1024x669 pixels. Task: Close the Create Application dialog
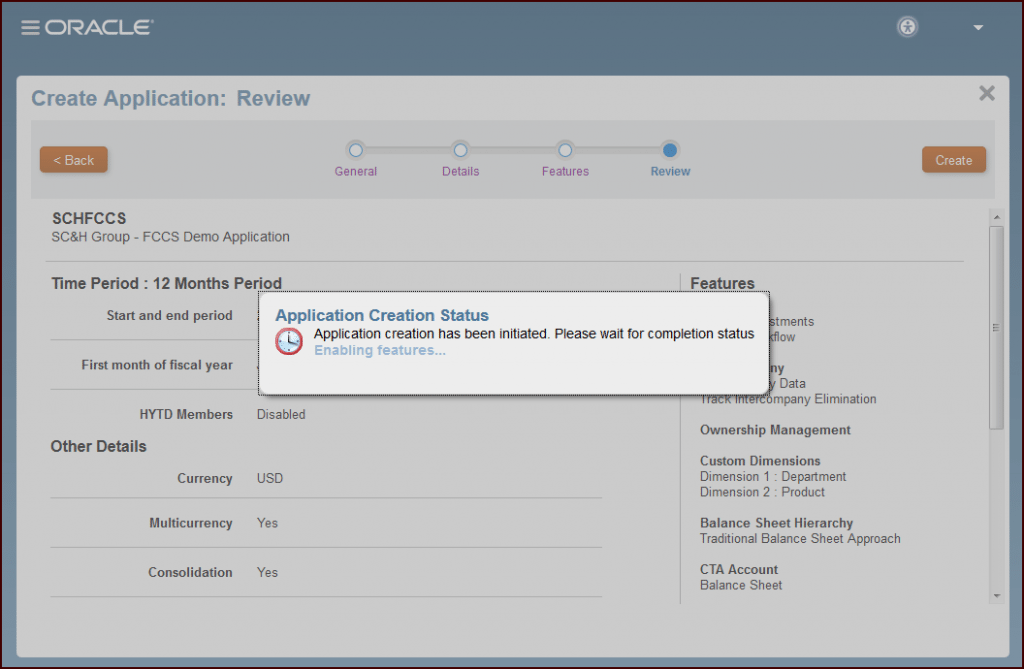pos(987,93)
